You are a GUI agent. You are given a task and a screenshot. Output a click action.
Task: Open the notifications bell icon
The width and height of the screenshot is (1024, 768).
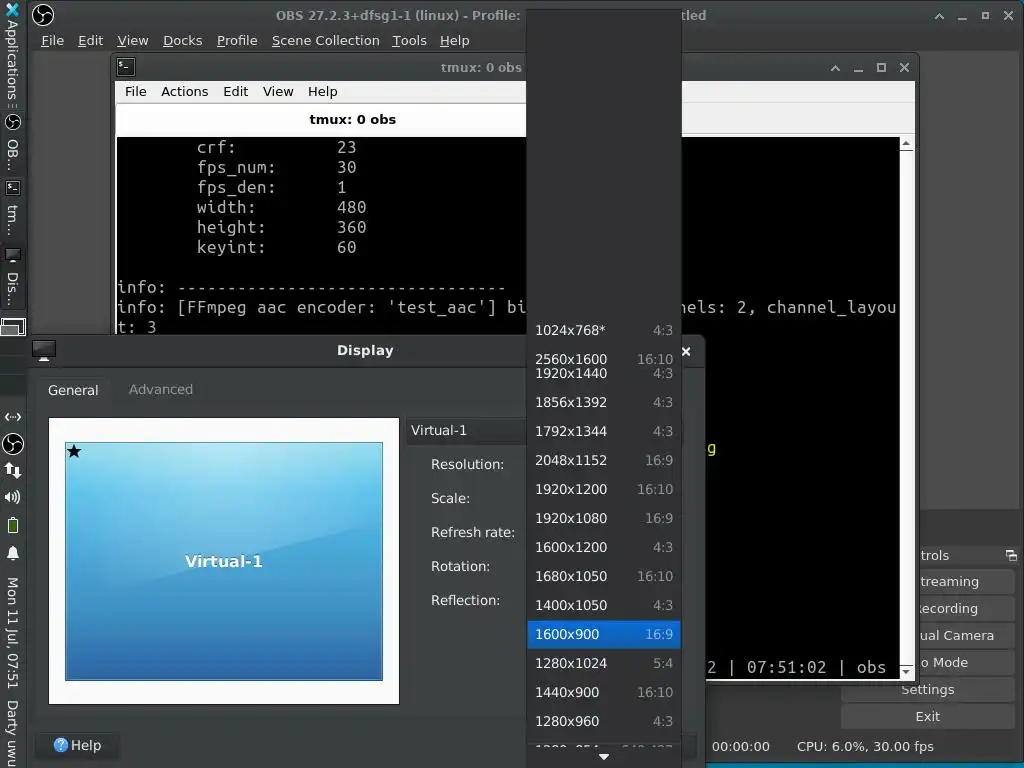coord(12,553)
